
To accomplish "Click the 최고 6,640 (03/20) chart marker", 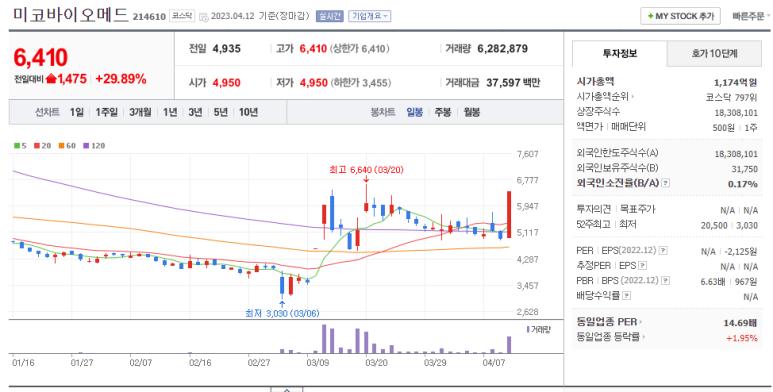I will click(x=366, y=170).
